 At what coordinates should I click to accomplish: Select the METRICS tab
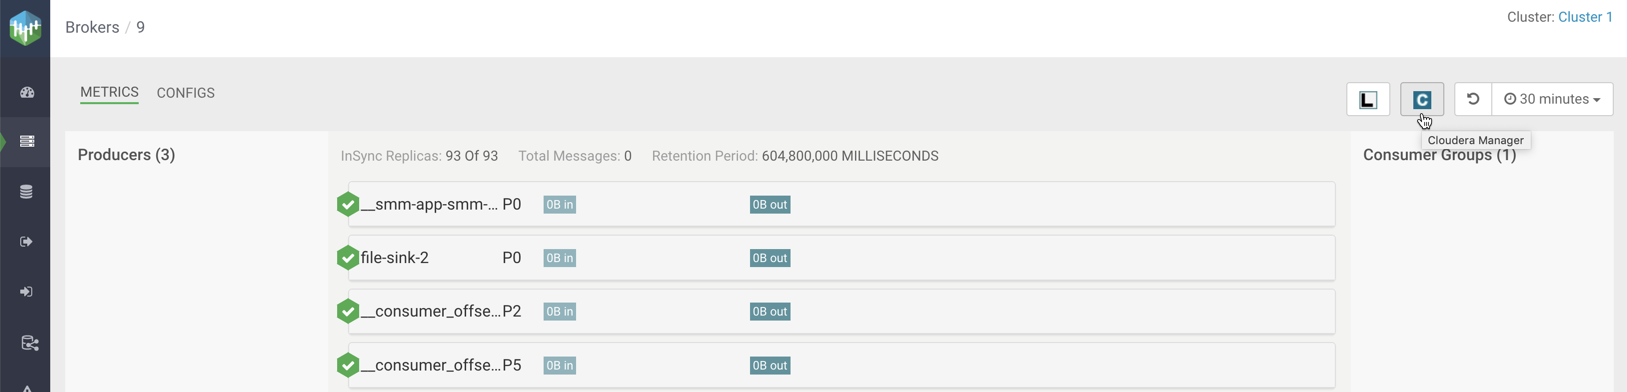109,92
